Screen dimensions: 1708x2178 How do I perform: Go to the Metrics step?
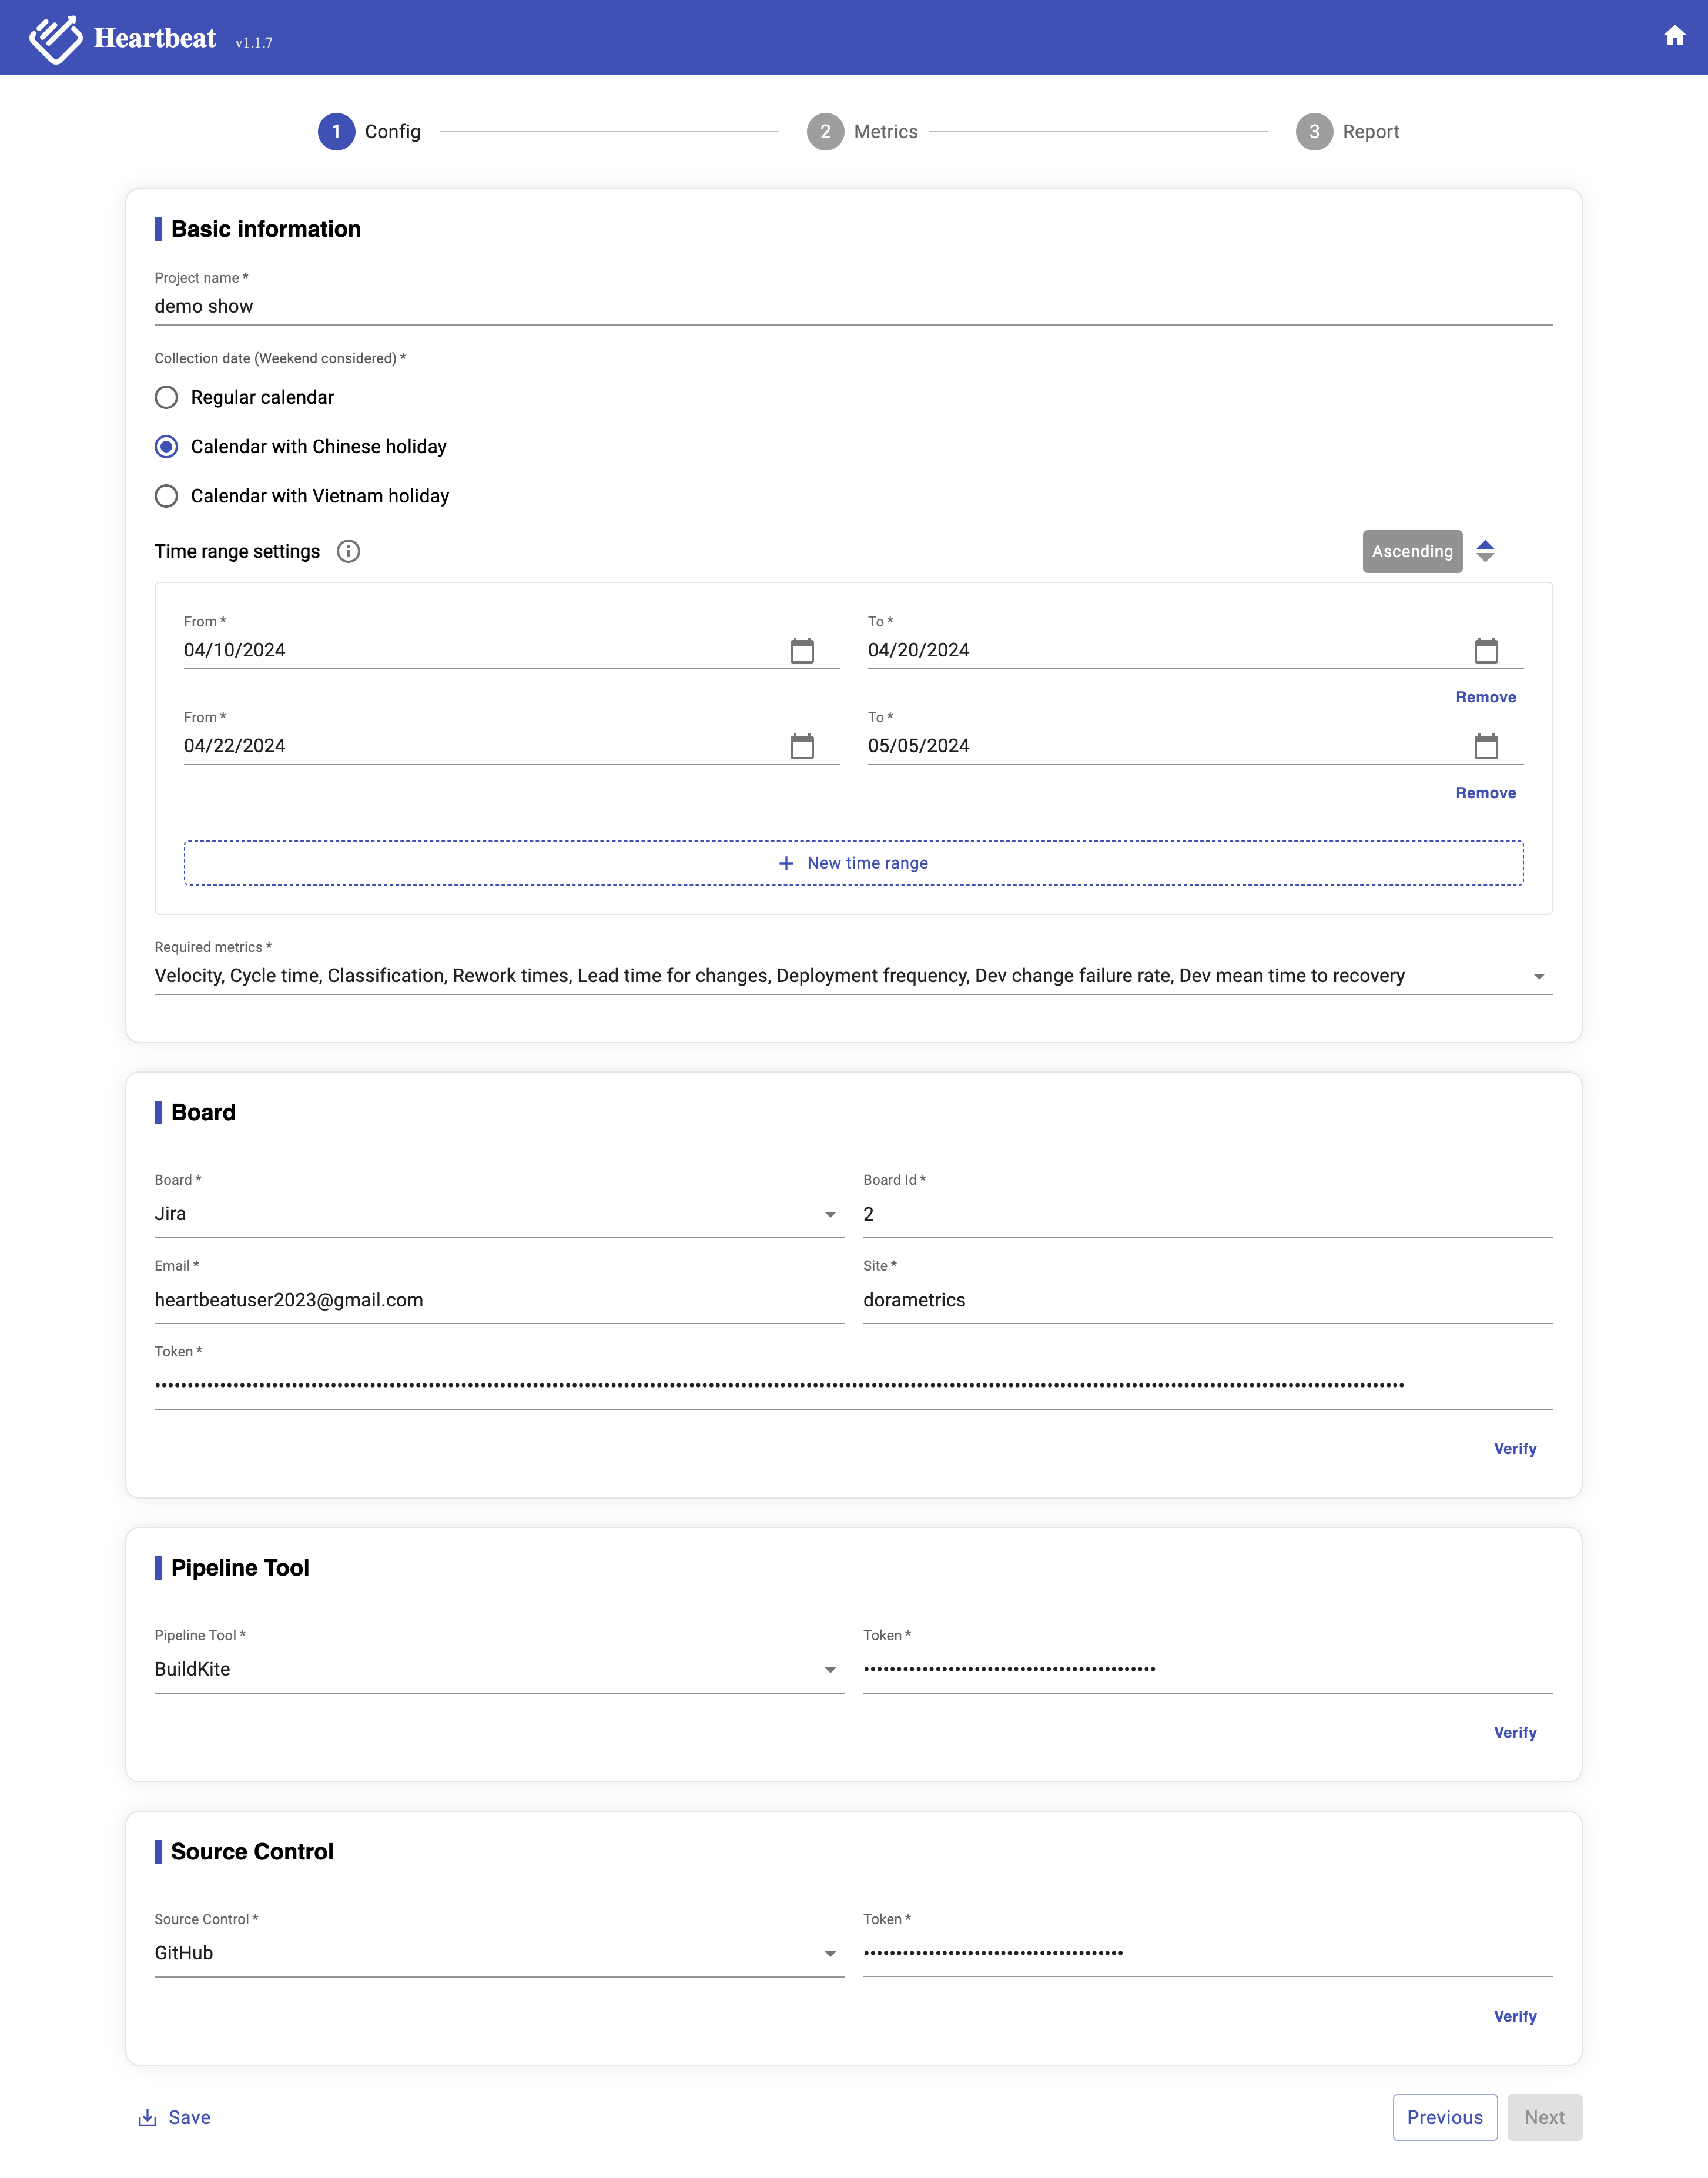point(825,132)
